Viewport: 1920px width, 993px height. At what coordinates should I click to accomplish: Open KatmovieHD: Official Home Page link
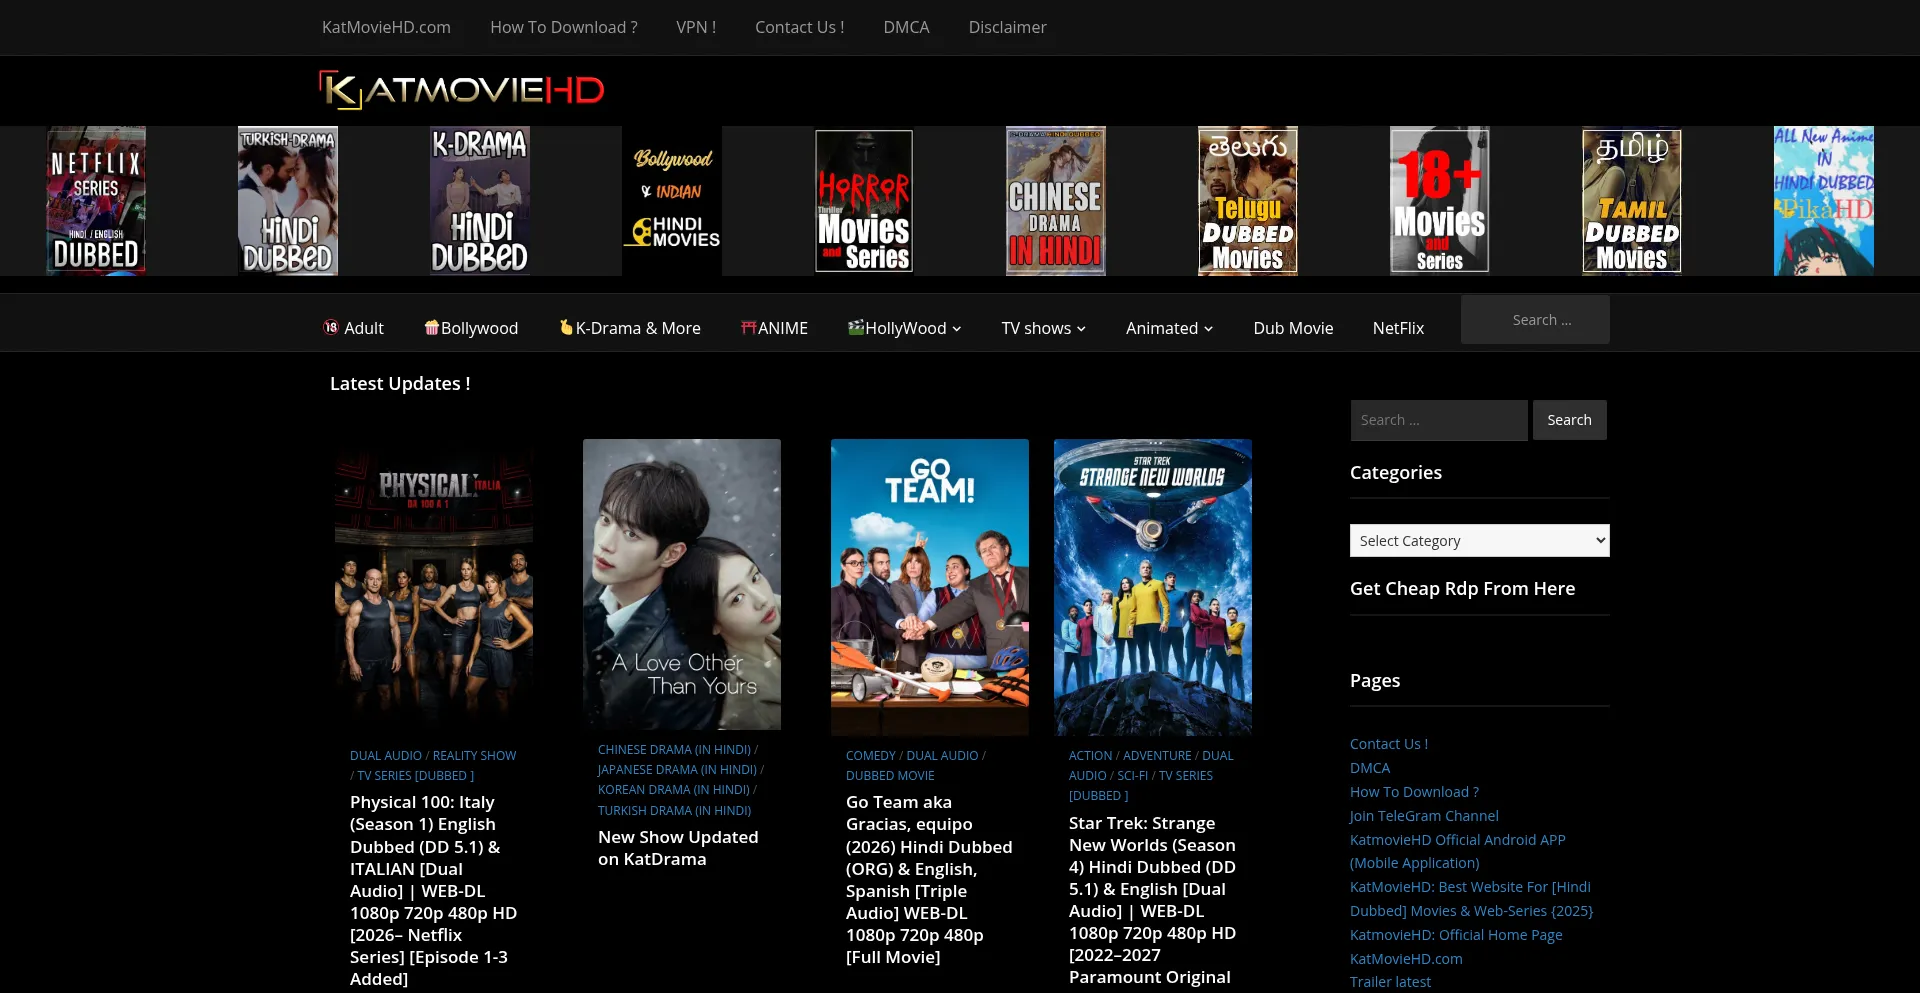[1456, 935]
